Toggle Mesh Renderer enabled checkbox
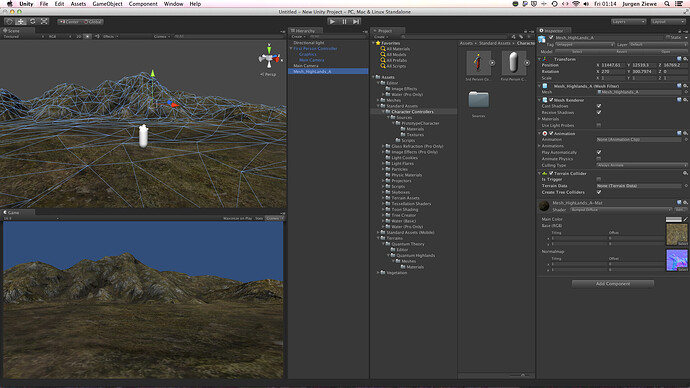 [551, 100]
